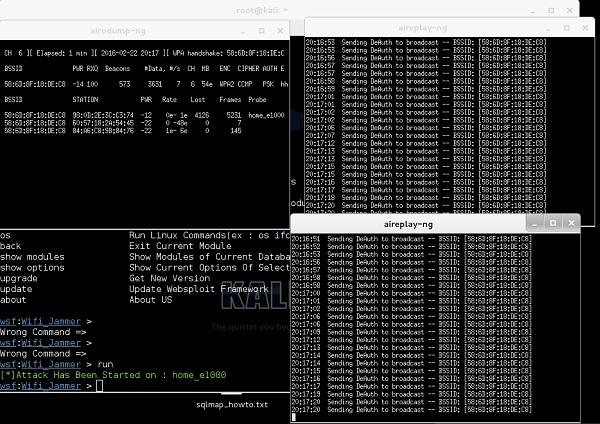Click station 84:A6:C8:9B:84:76 in airodump-ng
This screenshot has height=424, width=600.
click(103, 130)
